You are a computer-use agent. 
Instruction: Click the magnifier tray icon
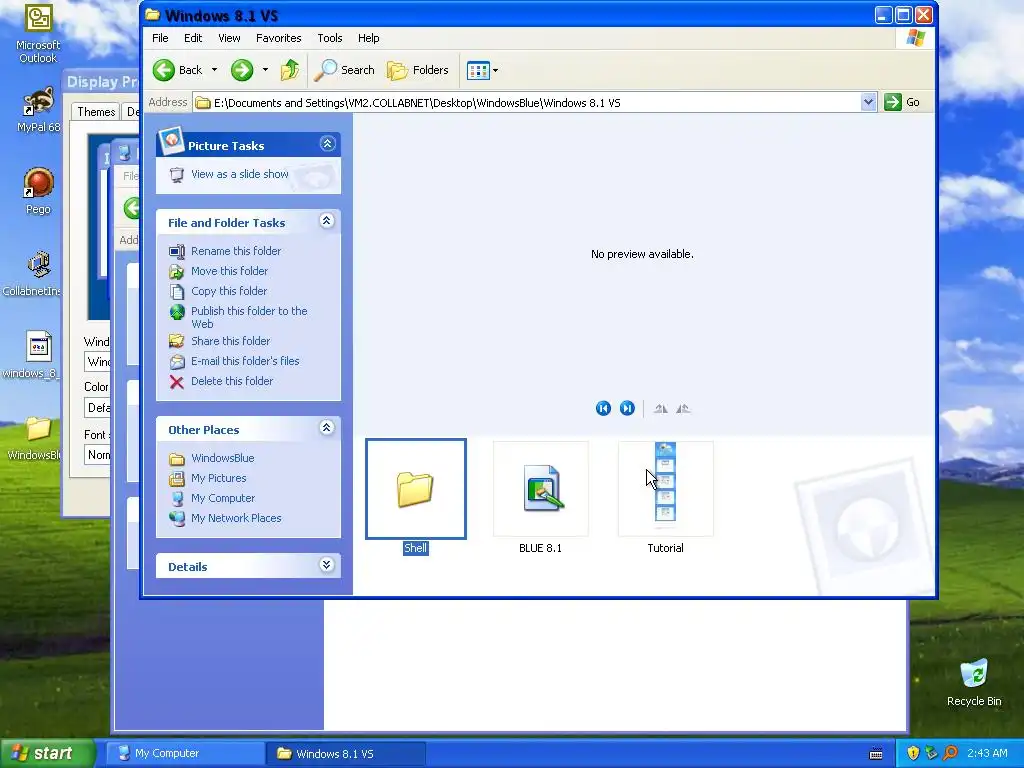(950, 754)
